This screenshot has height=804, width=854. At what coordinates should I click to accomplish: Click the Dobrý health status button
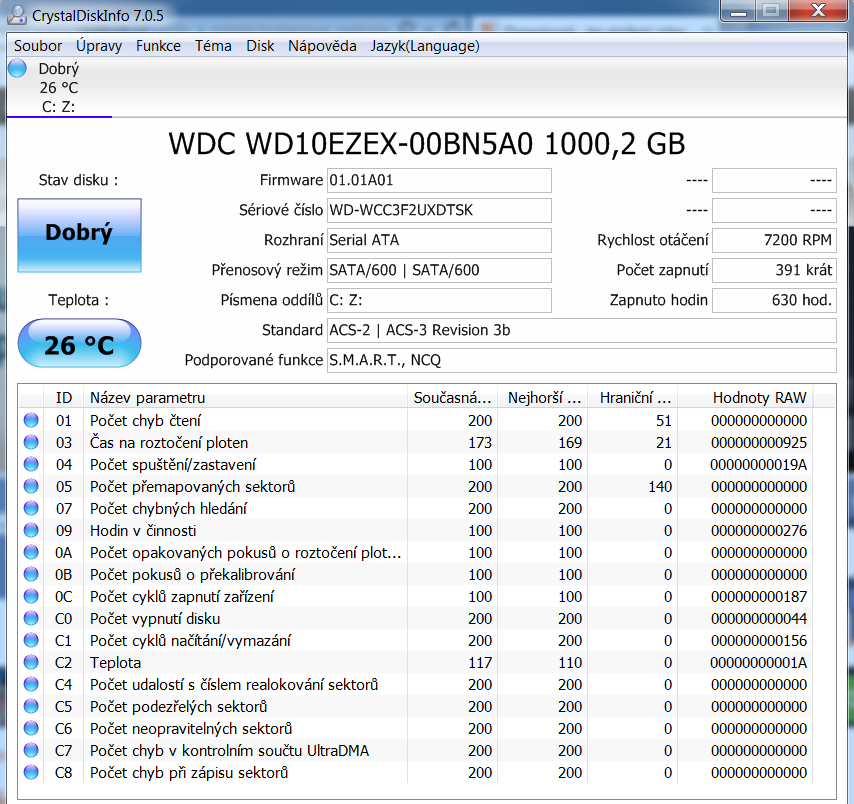[79, 234]
